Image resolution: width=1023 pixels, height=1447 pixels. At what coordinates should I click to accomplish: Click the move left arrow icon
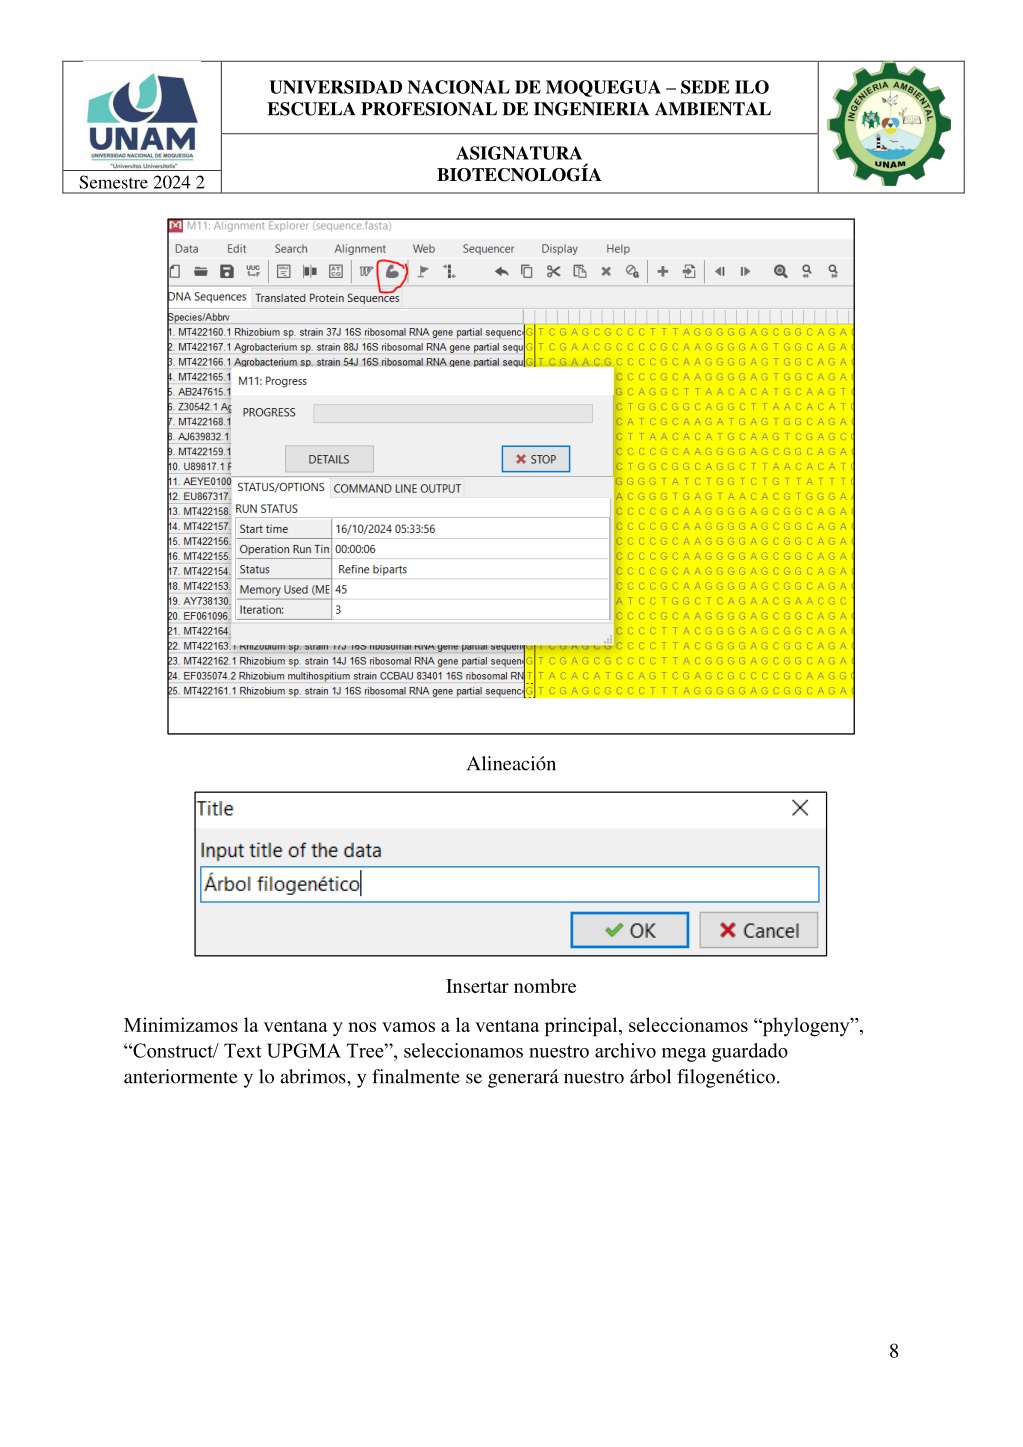(719, 271)
